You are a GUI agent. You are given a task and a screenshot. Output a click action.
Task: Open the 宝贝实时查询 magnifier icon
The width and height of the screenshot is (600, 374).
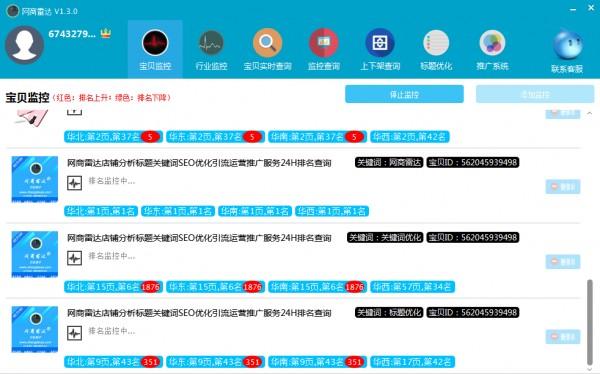point(267,43)
